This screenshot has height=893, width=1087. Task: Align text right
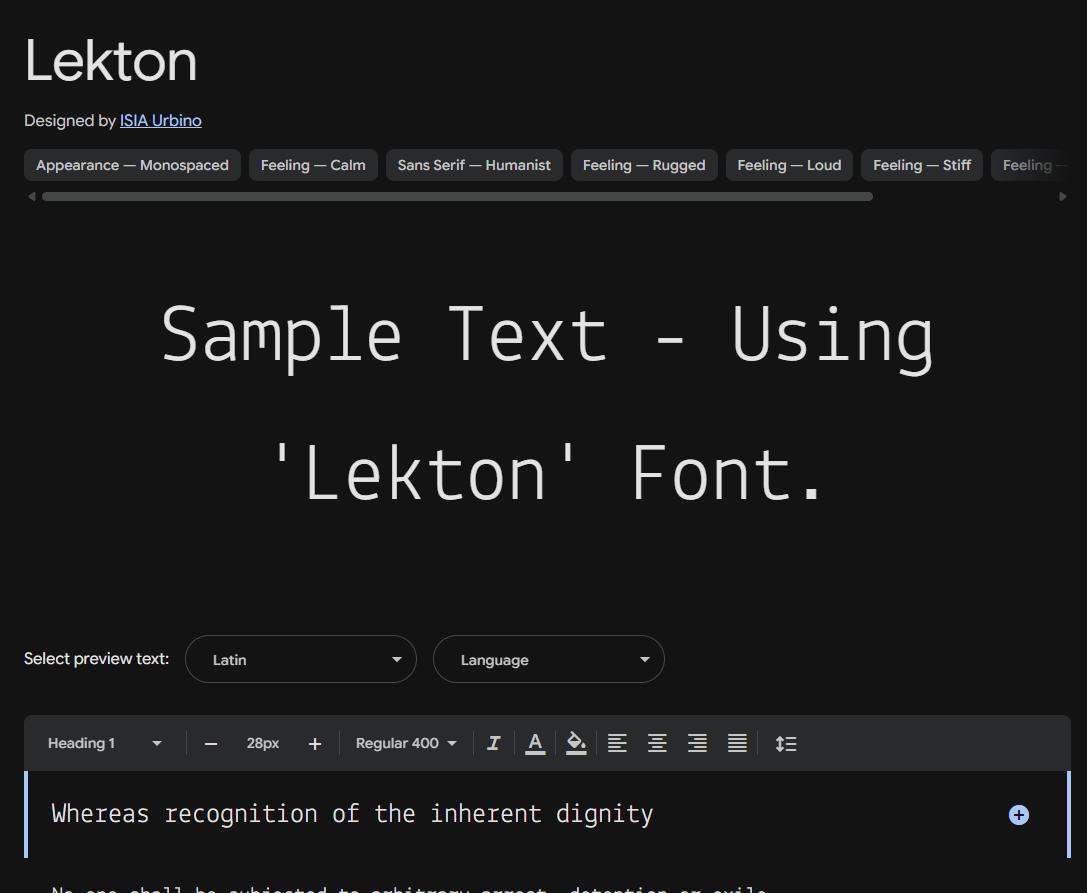(x=697, y=744)
